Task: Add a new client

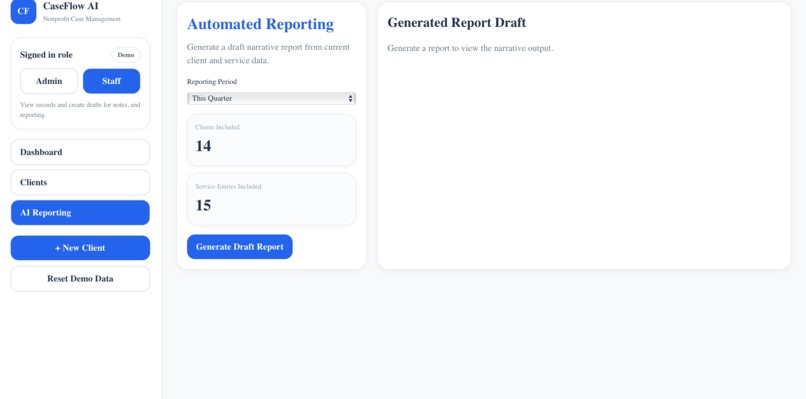Action: point(80,248)
